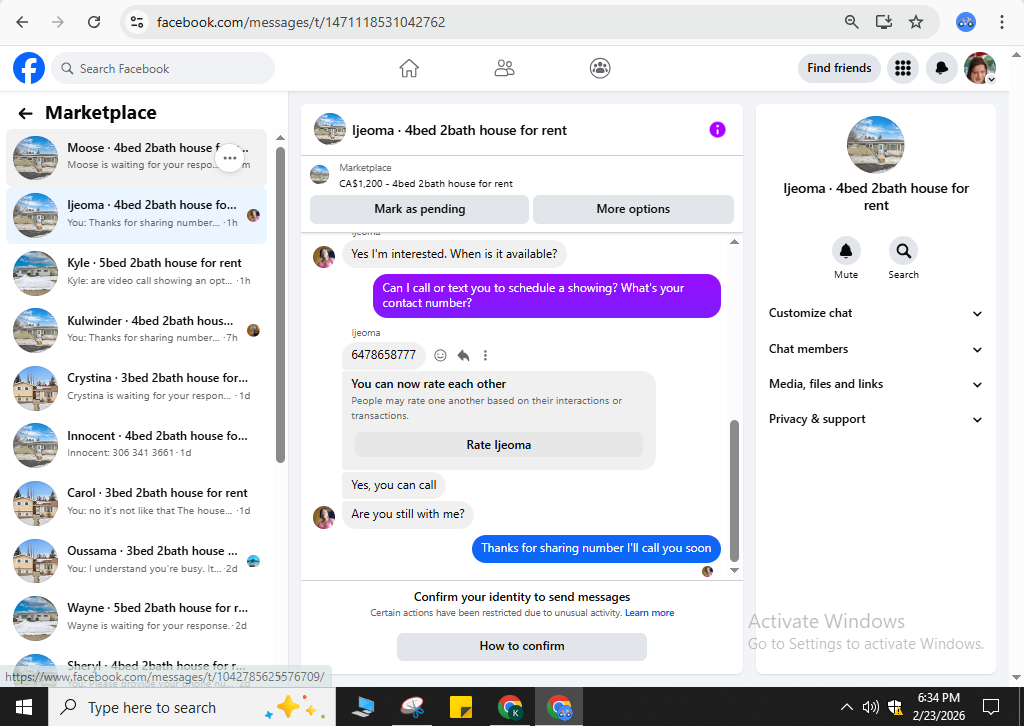1024x726 pixels.
Task: Open the Snipping Tool taskbar icon
Action: (413, 707)
